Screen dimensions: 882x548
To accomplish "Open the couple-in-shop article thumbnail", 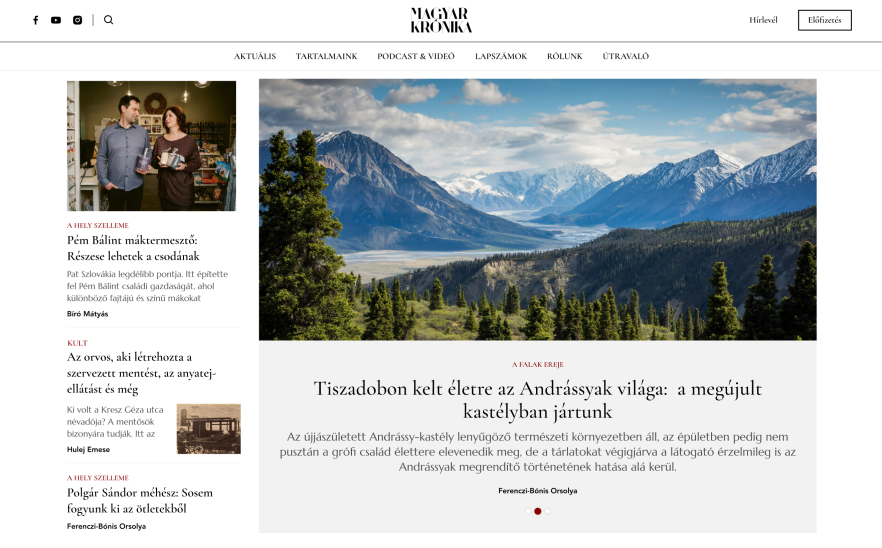I will pyautogui.click(x=151, y=146).
